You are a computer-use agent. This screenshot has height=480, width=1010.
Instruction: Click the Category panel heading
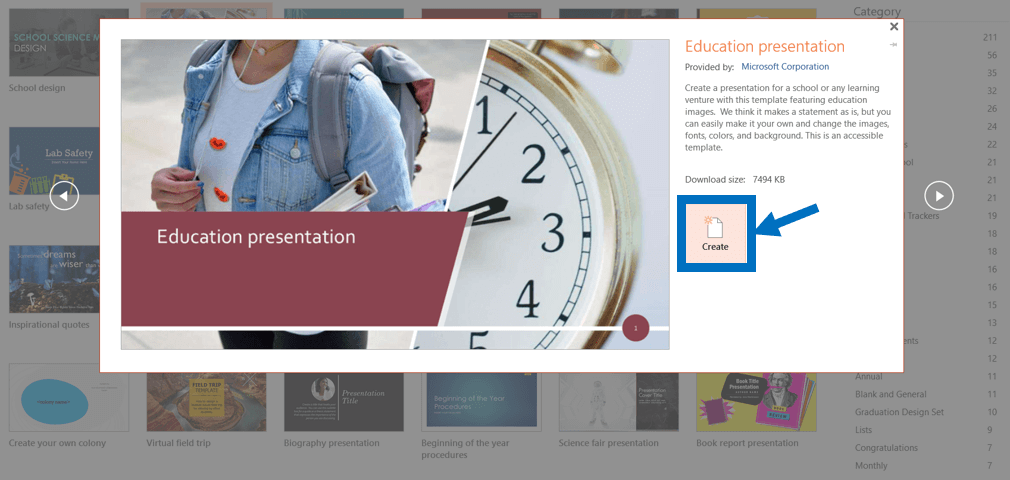pyautogui.click(x=877, y=12)
